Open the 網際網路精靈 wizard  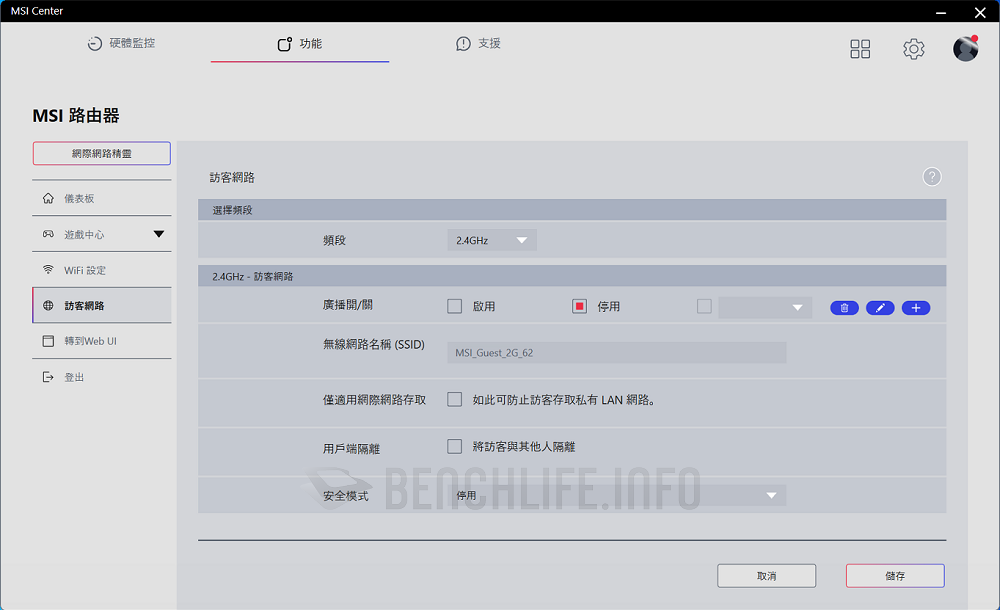tap(101, 153)
